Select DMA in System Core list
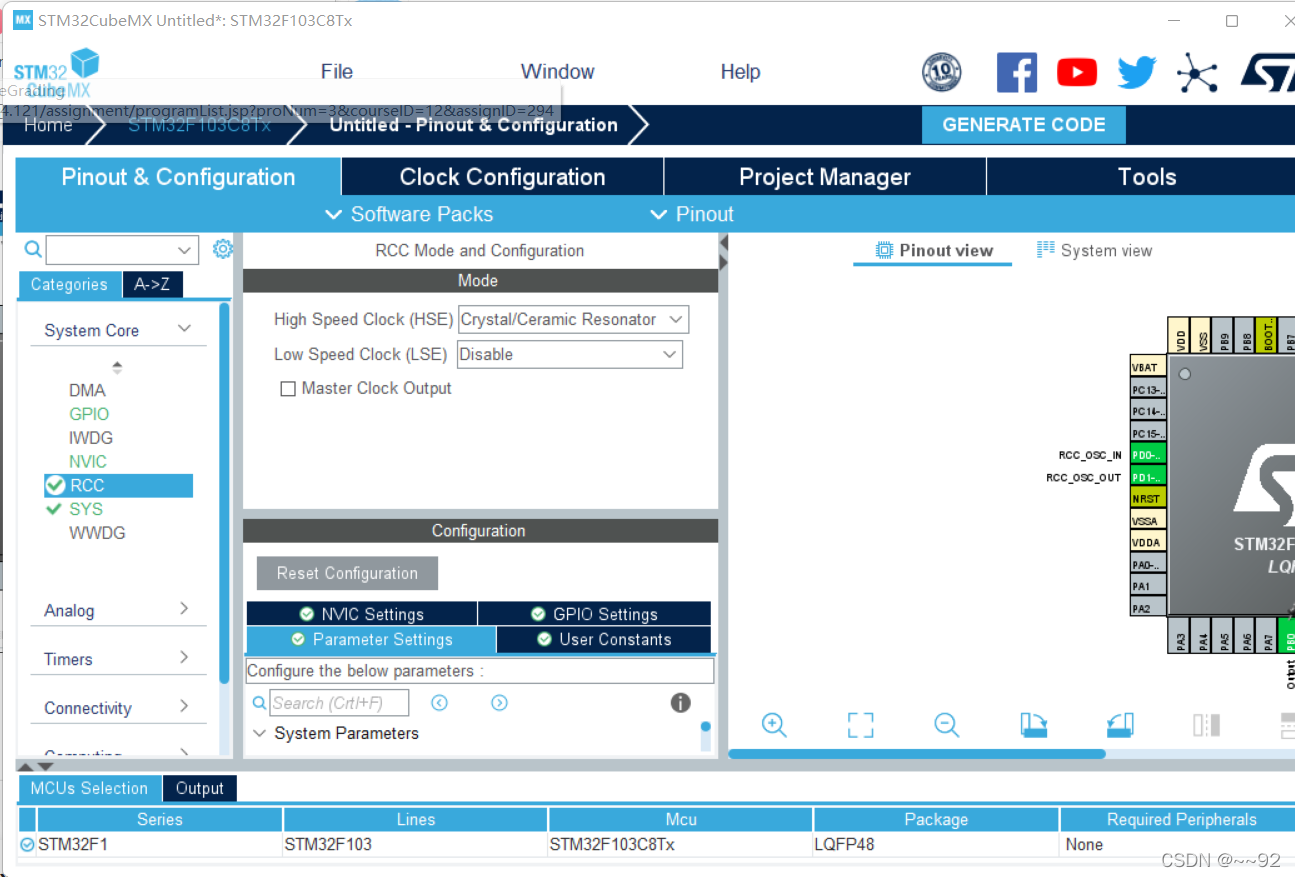 pos(87,390)
